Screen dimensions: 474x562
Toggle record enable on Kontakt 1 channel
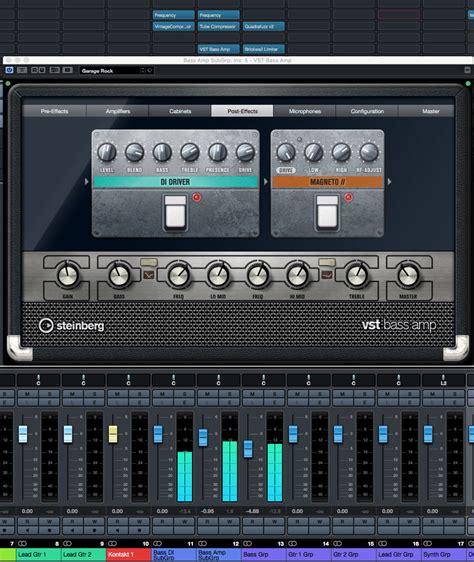coord(139,530)
